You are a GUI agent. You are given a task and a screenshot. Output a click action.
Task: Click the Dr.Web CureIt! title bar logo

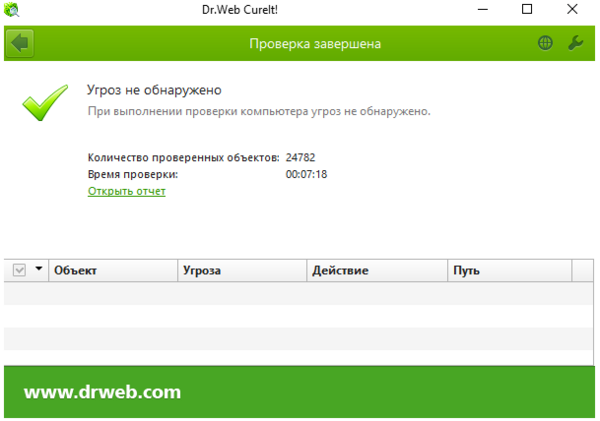click(11, 9)
